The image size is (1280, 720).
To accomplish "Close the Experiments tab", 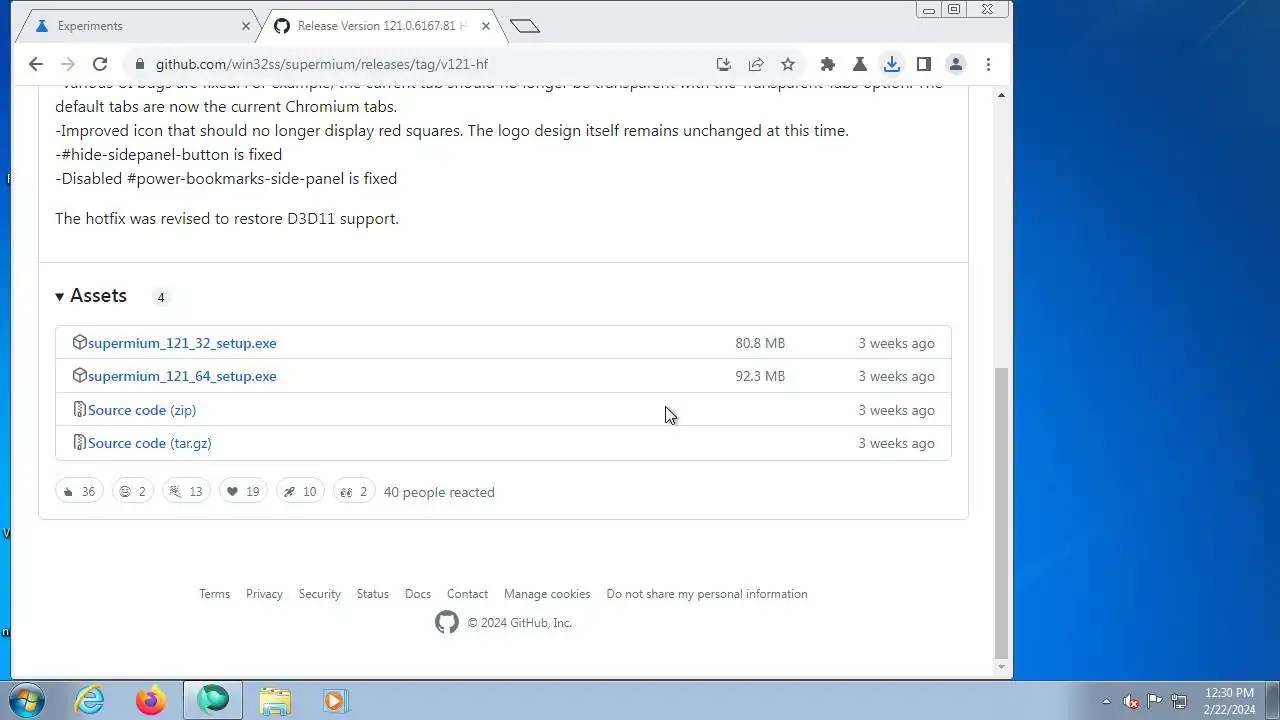I will (246, 26).
